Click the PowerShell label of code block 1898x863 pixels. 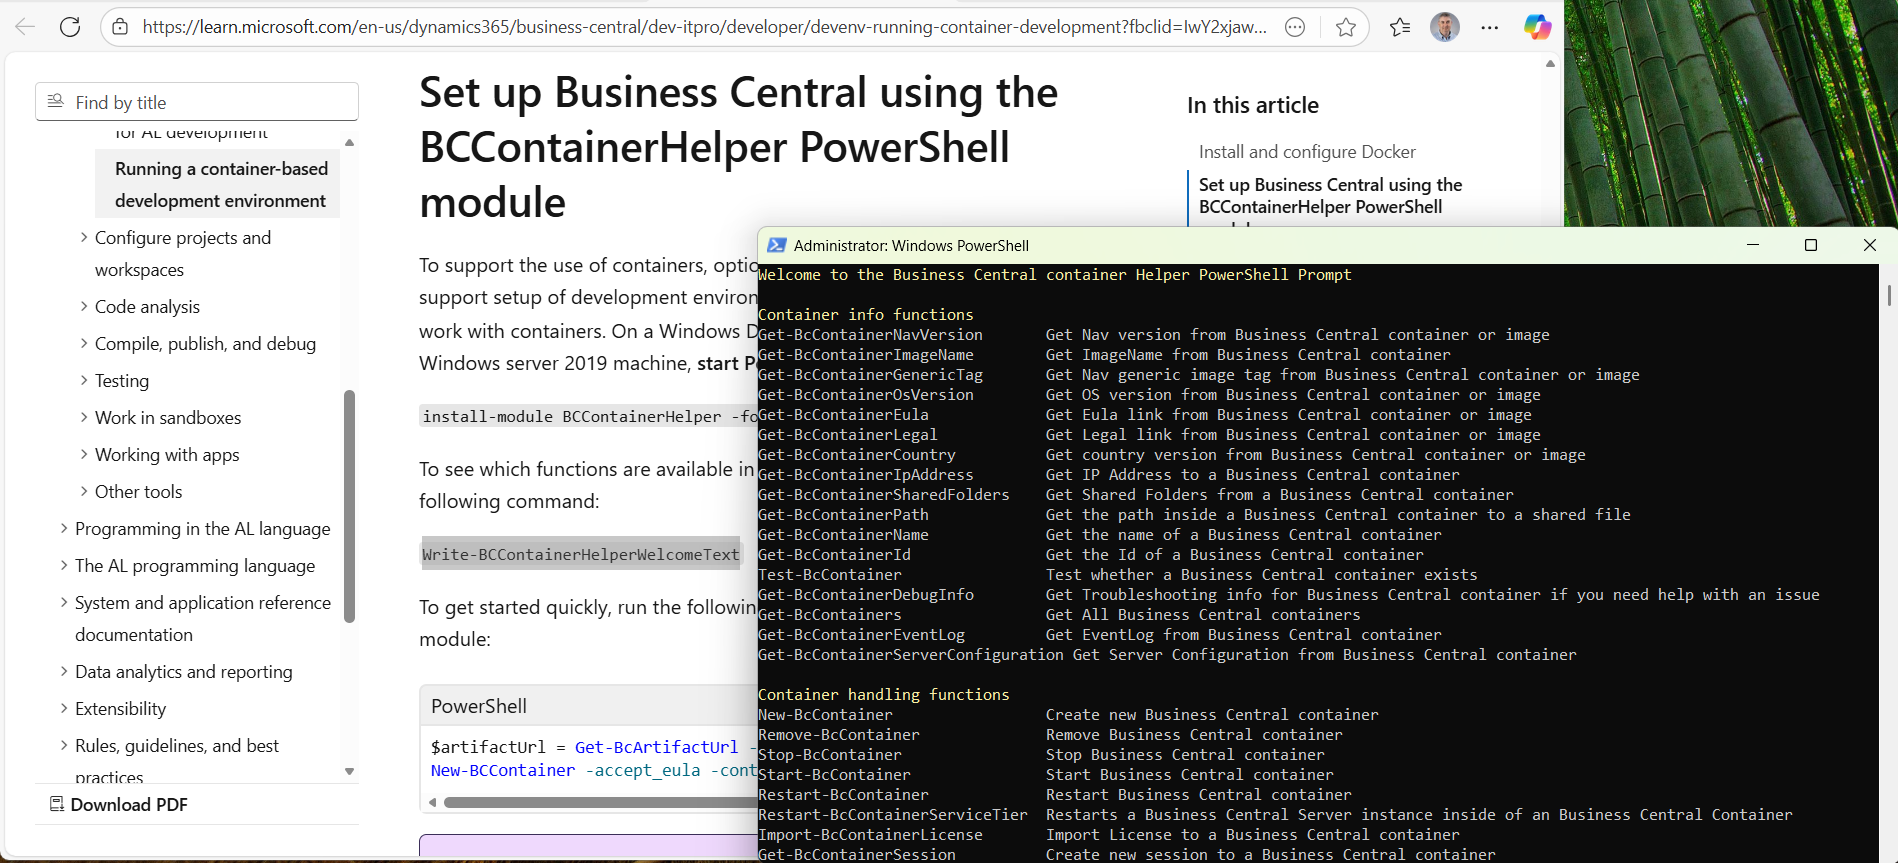(x=479, y=706)
